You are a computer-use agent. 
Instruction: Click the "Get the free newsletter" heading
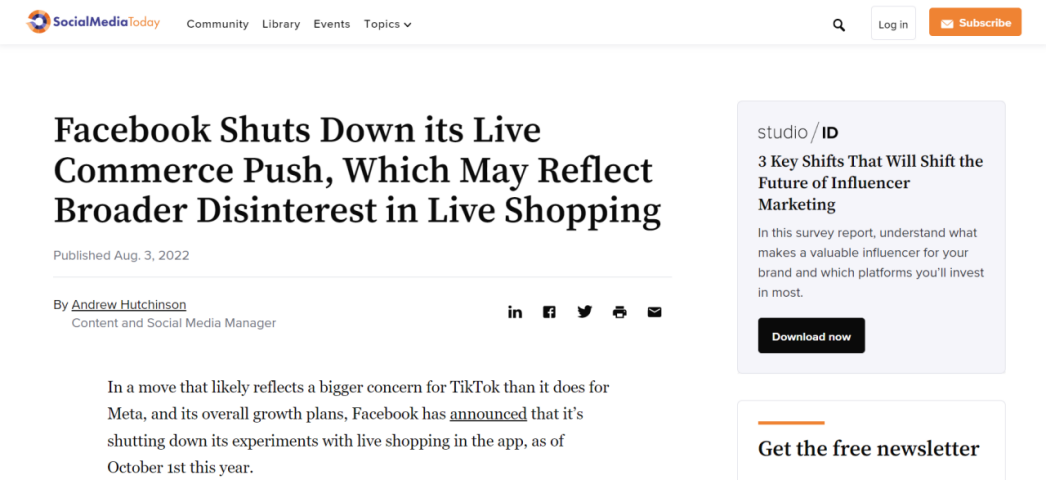coord(868,449)
